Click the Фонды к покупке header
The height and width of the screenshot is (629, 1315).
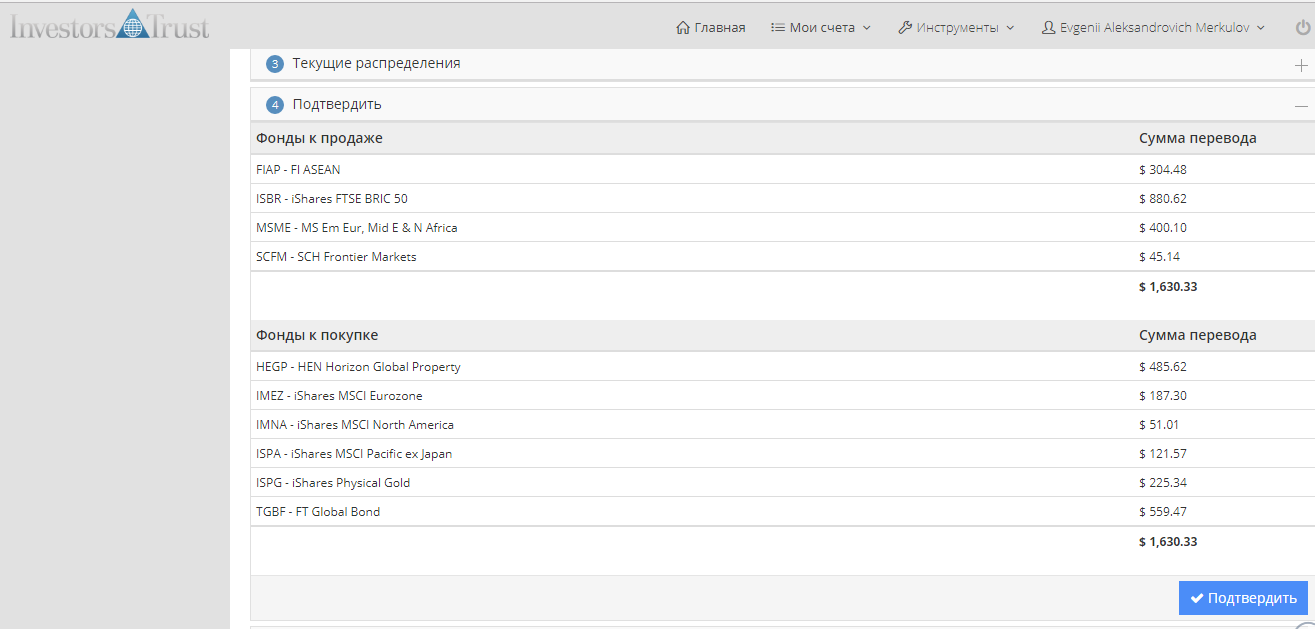click(317, 335)
